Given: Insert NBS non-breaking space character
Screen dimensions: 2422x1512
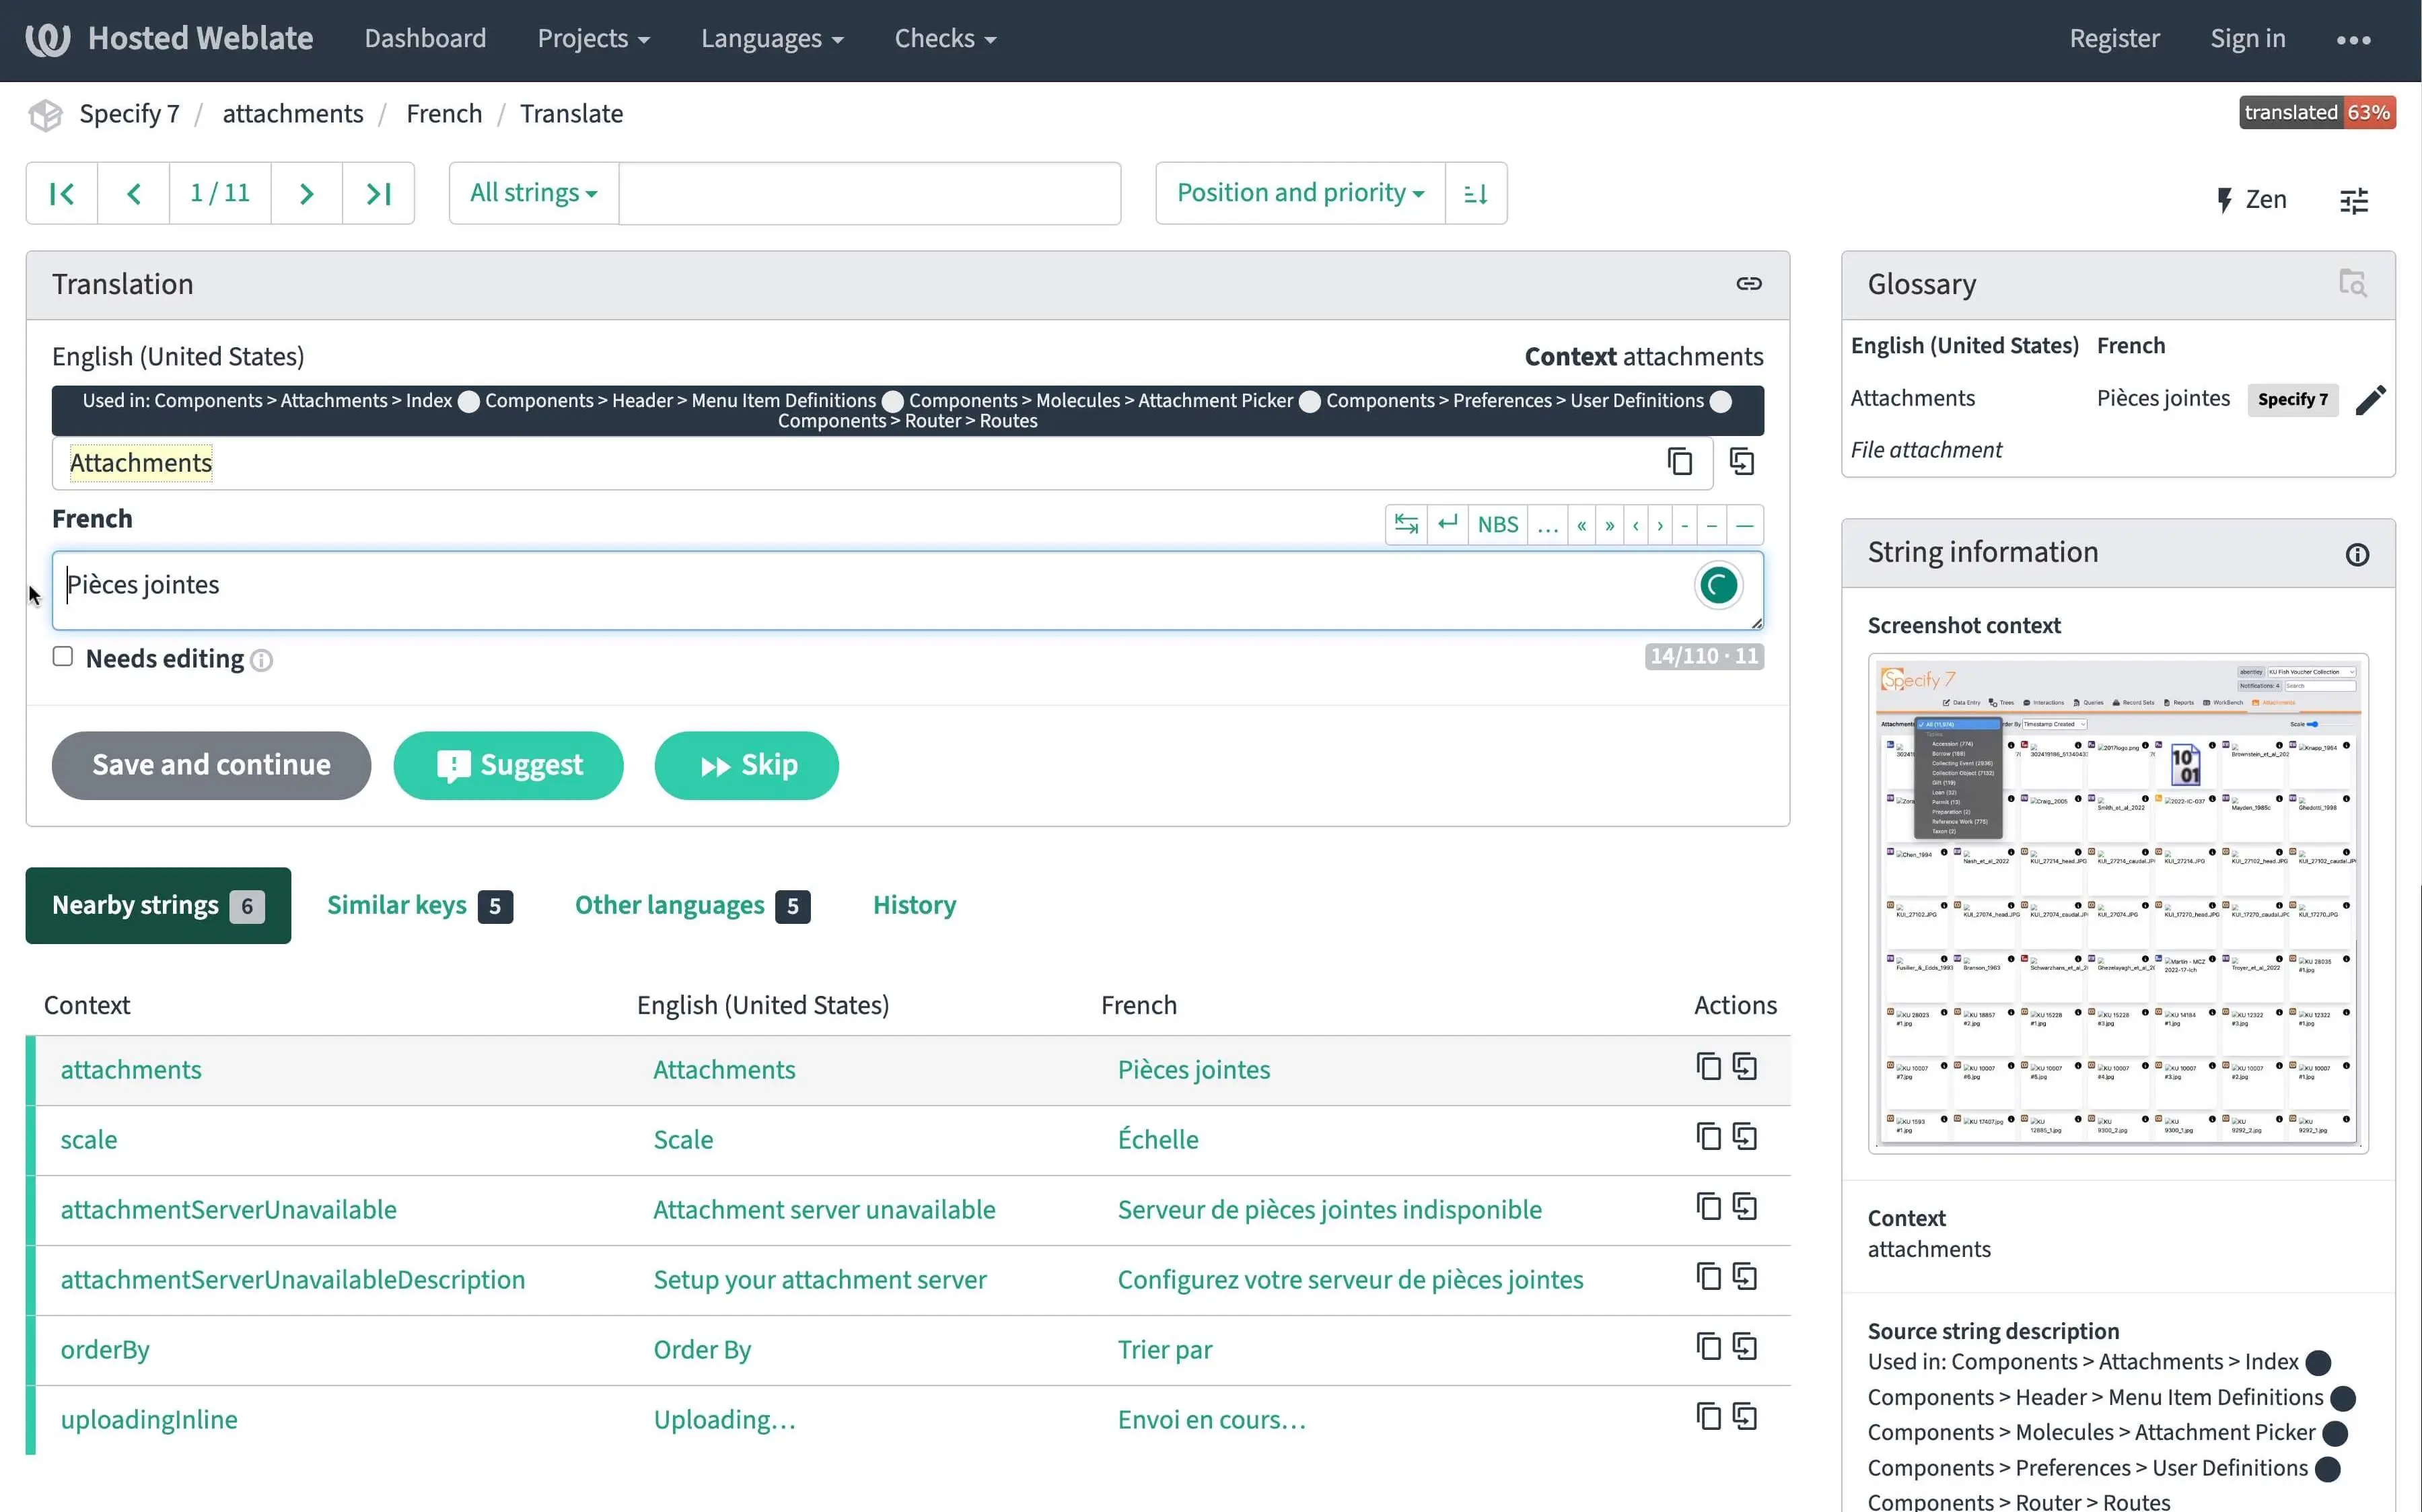Looking at the screenshot, I should coord(1497,524).
